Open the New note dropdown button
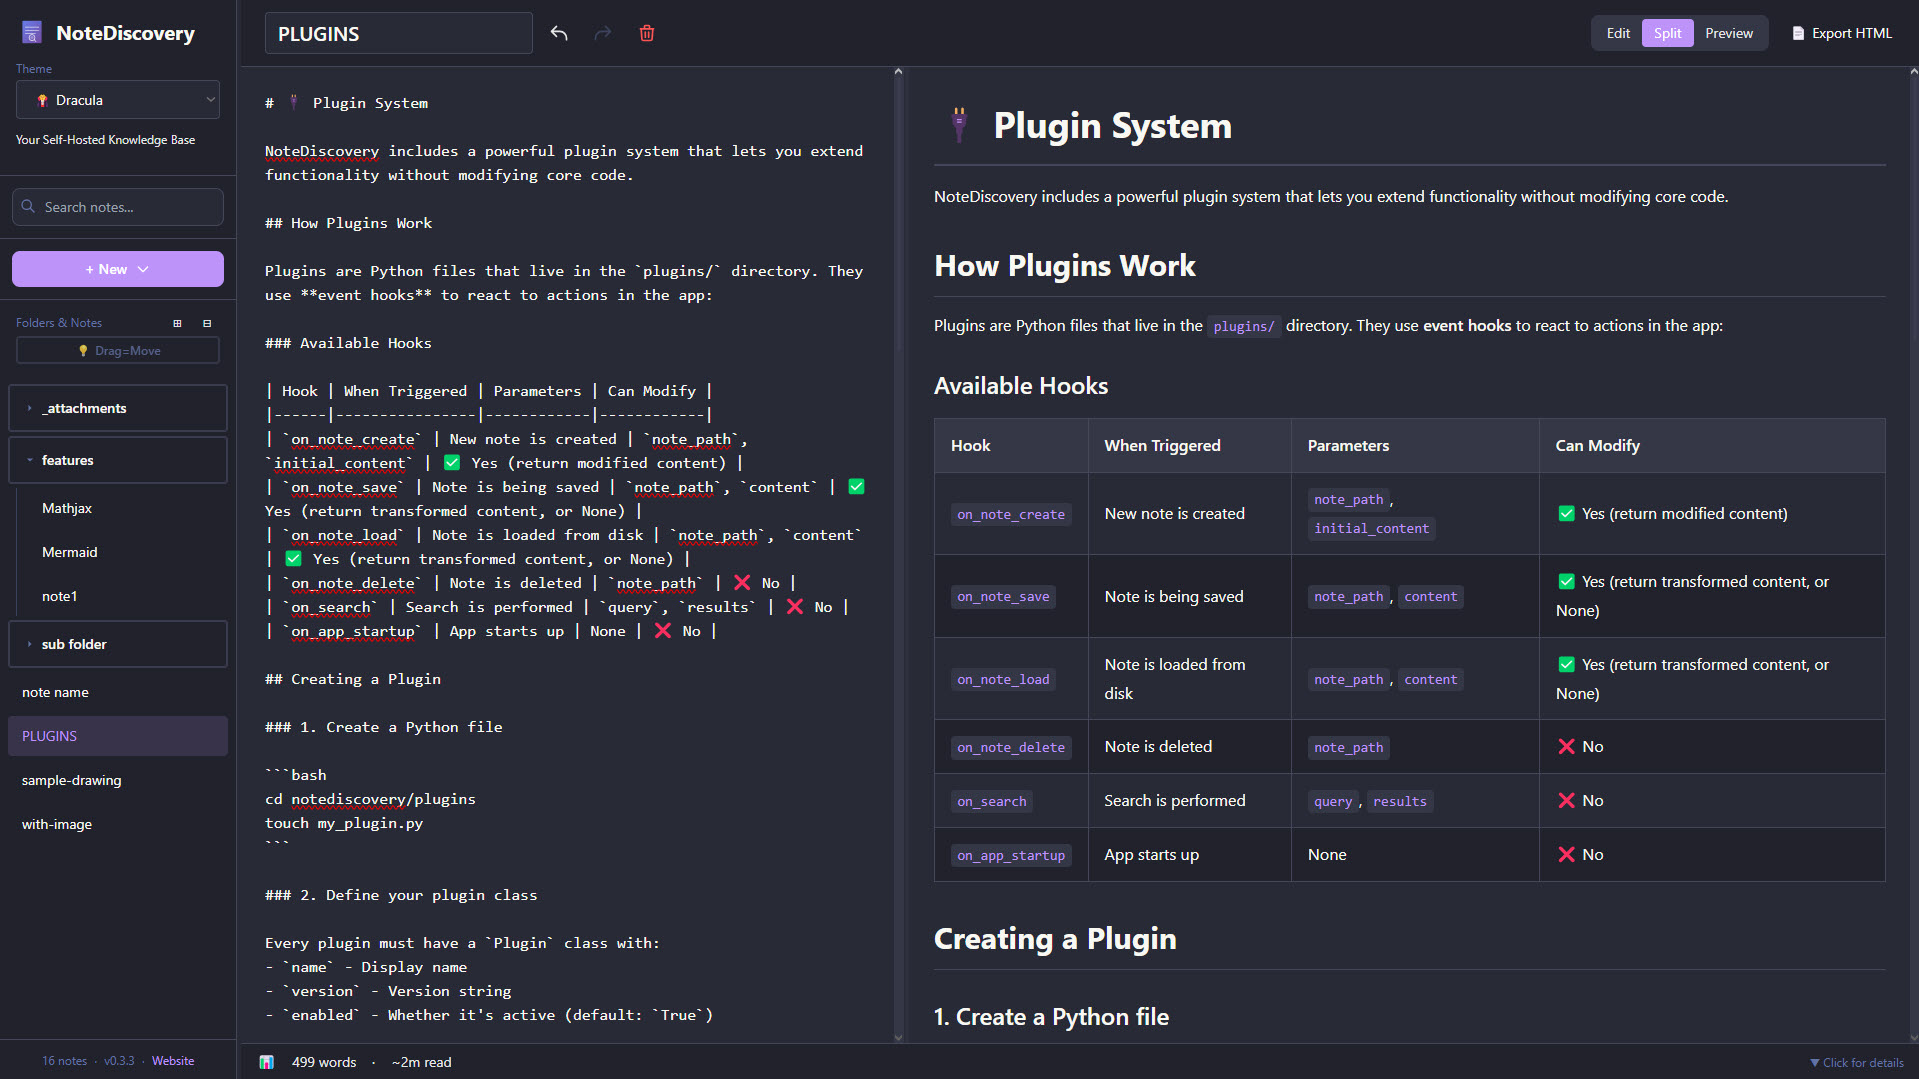Screen dimensions: 1919x1079 click(x=118, y=269)
